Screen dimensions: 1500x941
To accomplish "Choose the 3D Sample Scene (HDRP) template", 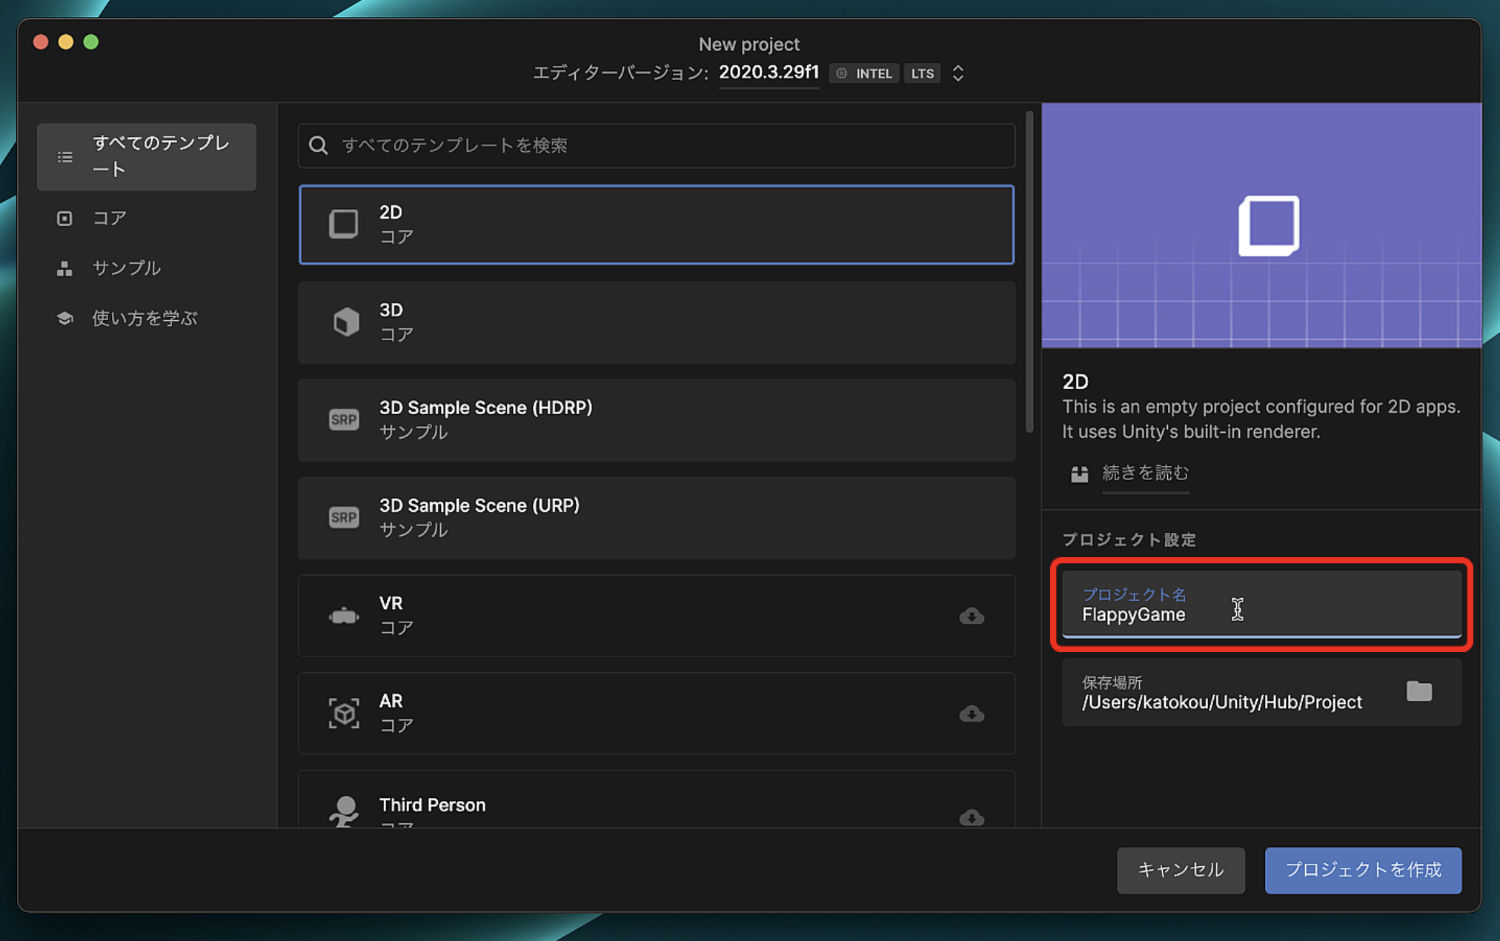I will click(x=656, y=420).
